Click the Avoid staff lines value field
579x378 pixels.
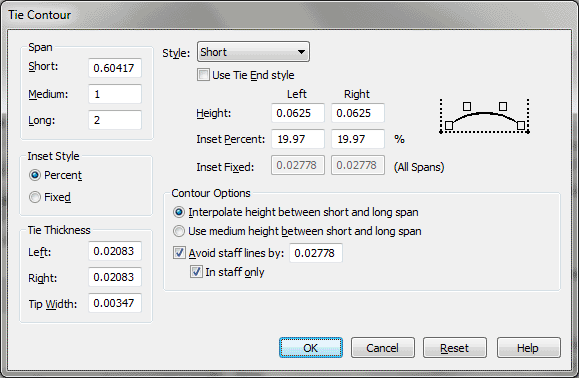click(x=316, y=253)
